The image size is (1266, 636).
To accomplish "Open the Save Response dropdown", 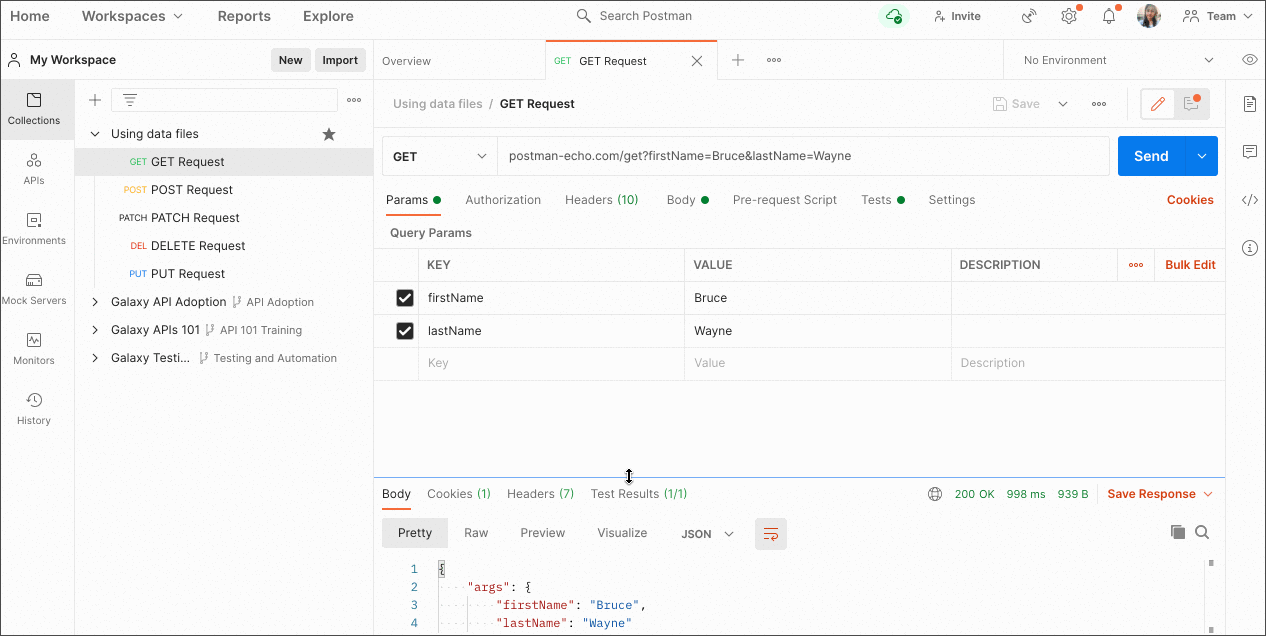I will pos(1160,494).
